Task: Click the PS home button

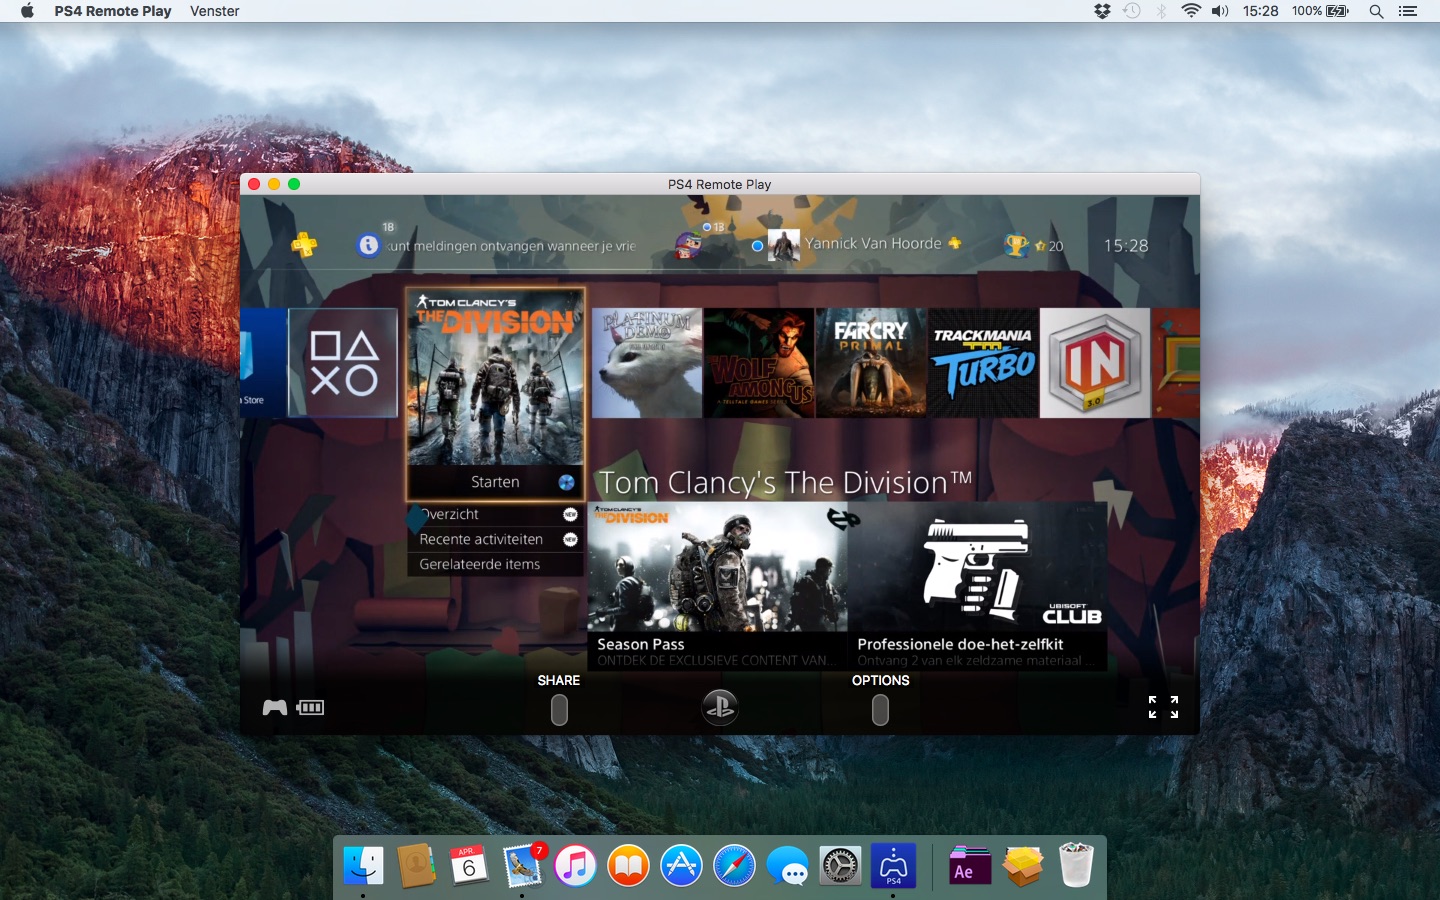Action: [x=720, y=707]
